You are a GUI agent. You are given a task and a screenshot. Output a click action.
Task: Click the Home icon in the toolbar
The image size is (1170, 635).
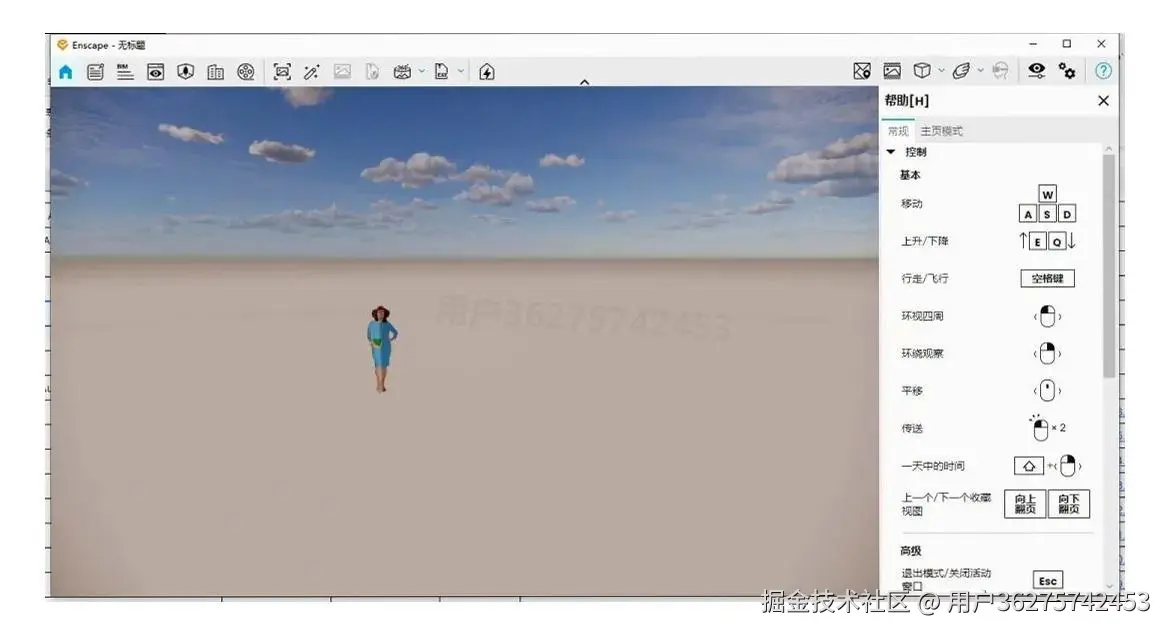(66, 72)
